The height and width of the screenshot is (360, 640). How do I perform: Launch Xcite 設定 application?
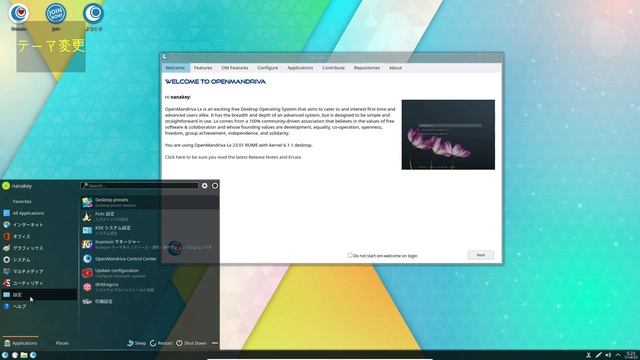pyautogui.click(x=149, y=216)
